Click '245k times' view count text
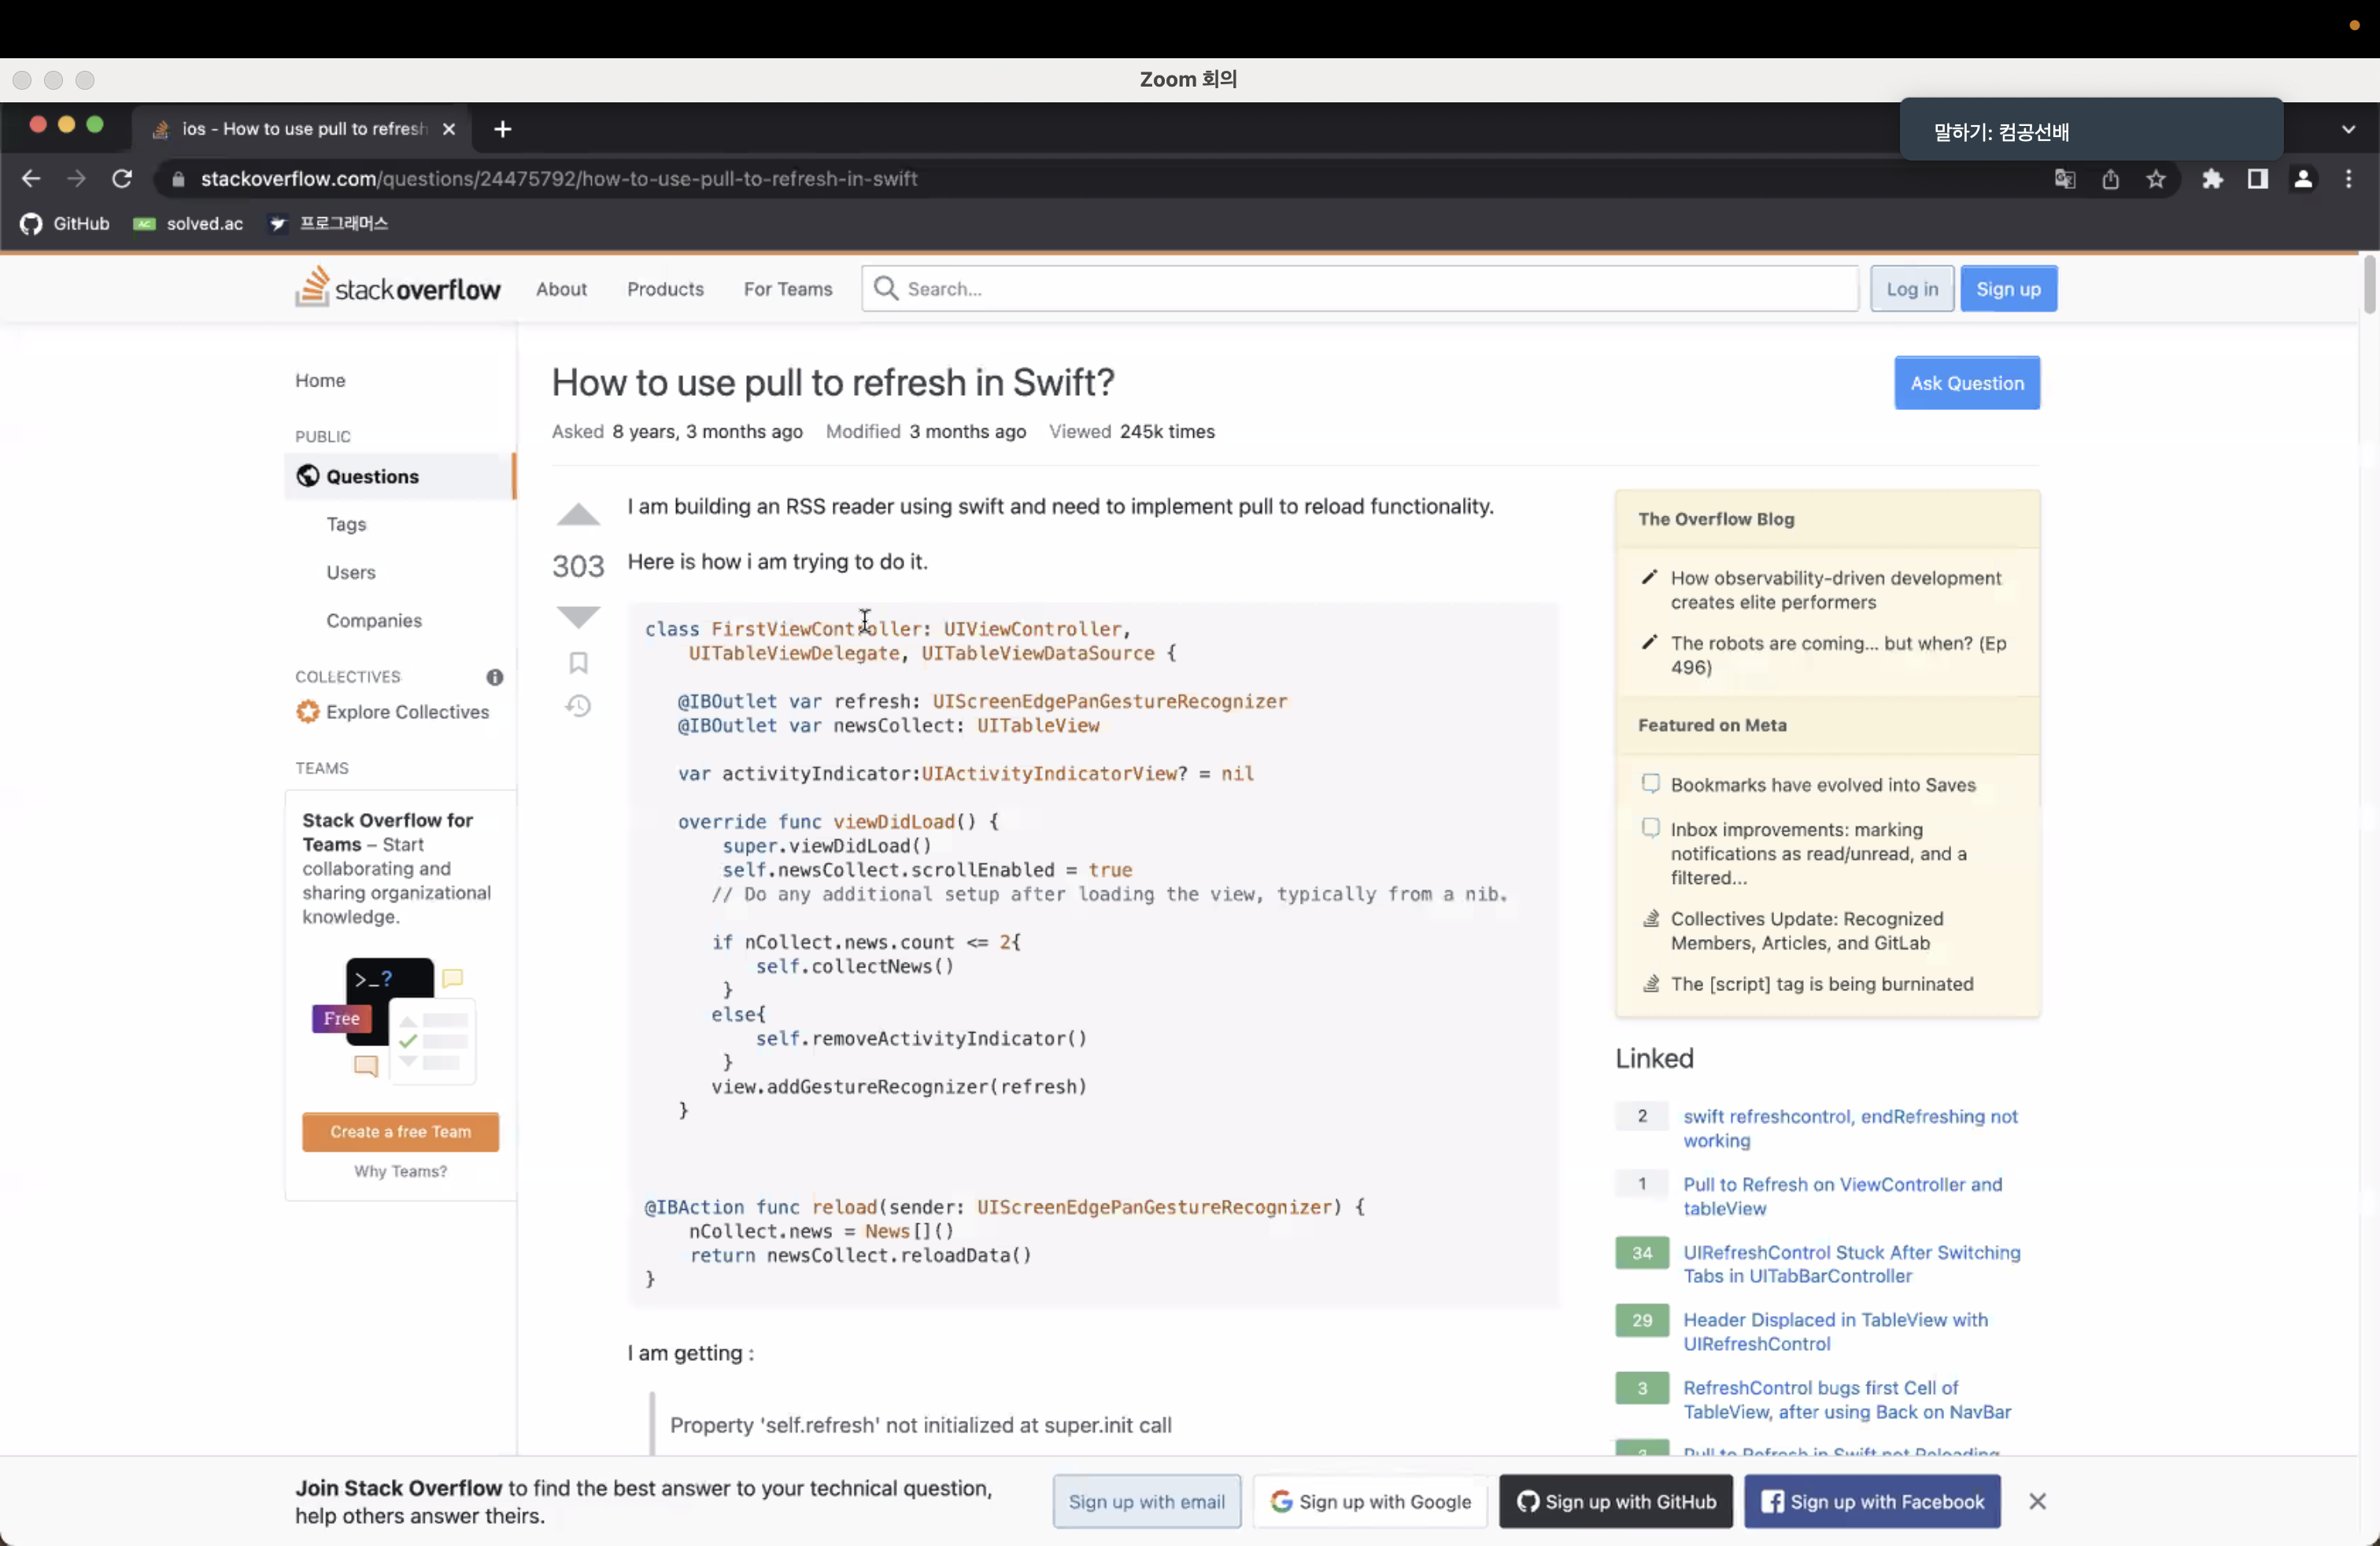 [1167, 431]
